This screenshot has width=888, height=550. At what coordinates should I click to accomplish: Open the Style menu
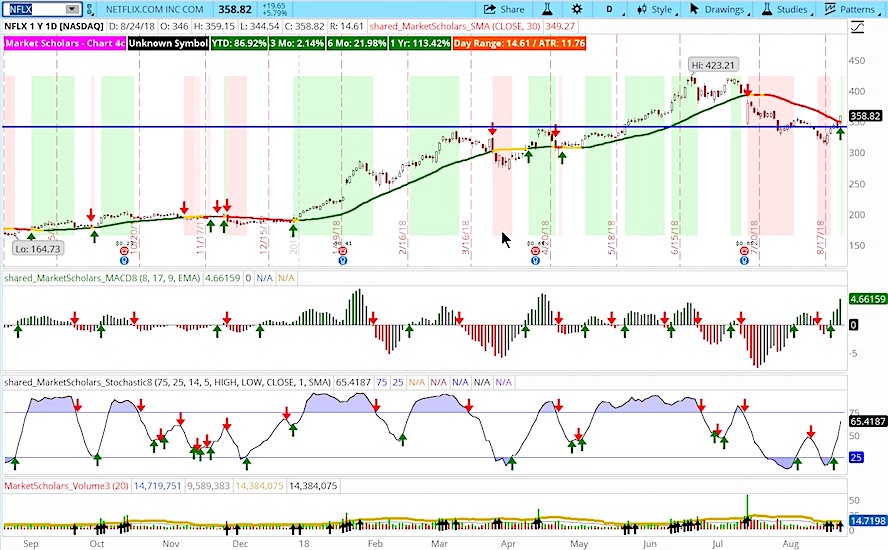point(655,9)
